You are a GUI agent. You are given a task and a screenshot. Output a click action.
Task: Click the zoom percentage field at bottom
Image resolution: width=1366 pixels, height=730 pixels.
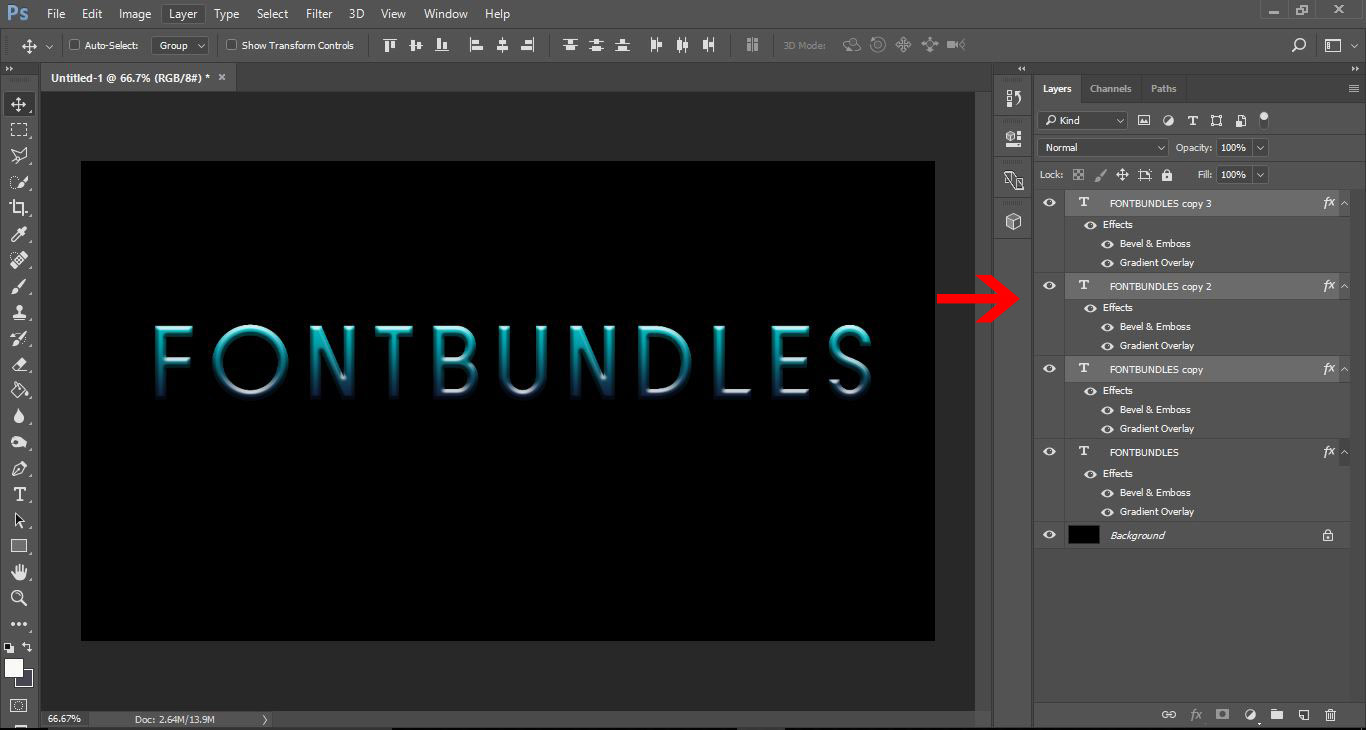click(65, 719)
